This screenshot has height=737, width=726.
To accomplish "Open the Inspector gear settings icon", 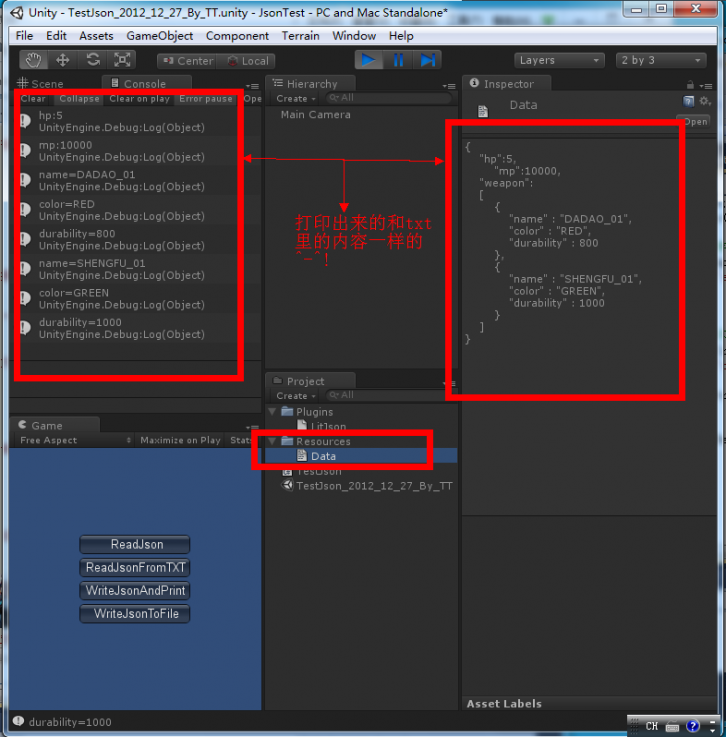I will point(704,101).
